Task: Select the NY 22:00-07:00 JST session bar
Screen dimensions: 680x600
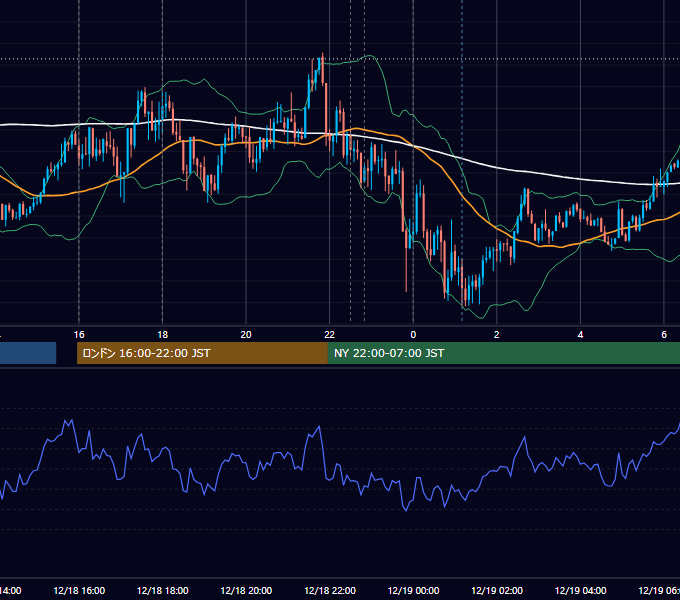Action: [x=503, y=353]
